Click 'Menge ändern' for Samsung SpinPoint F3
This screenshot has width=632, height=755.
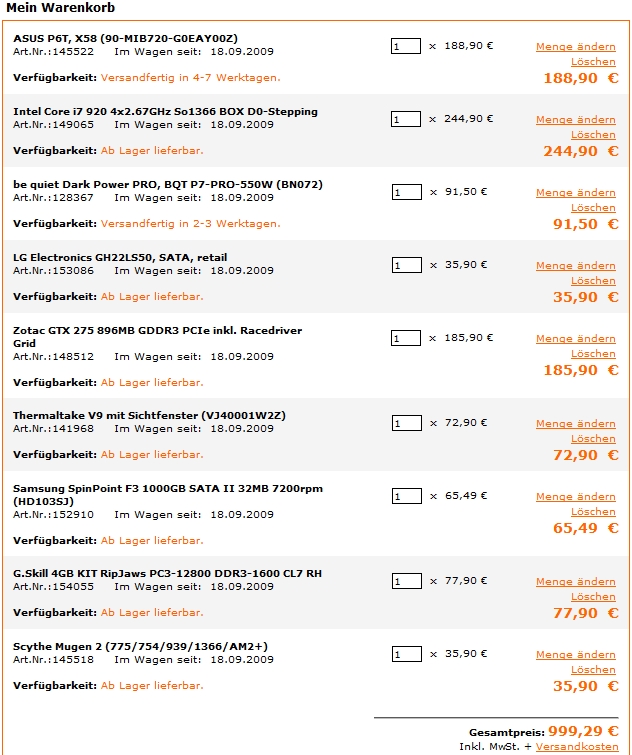(x=576, y=497)
